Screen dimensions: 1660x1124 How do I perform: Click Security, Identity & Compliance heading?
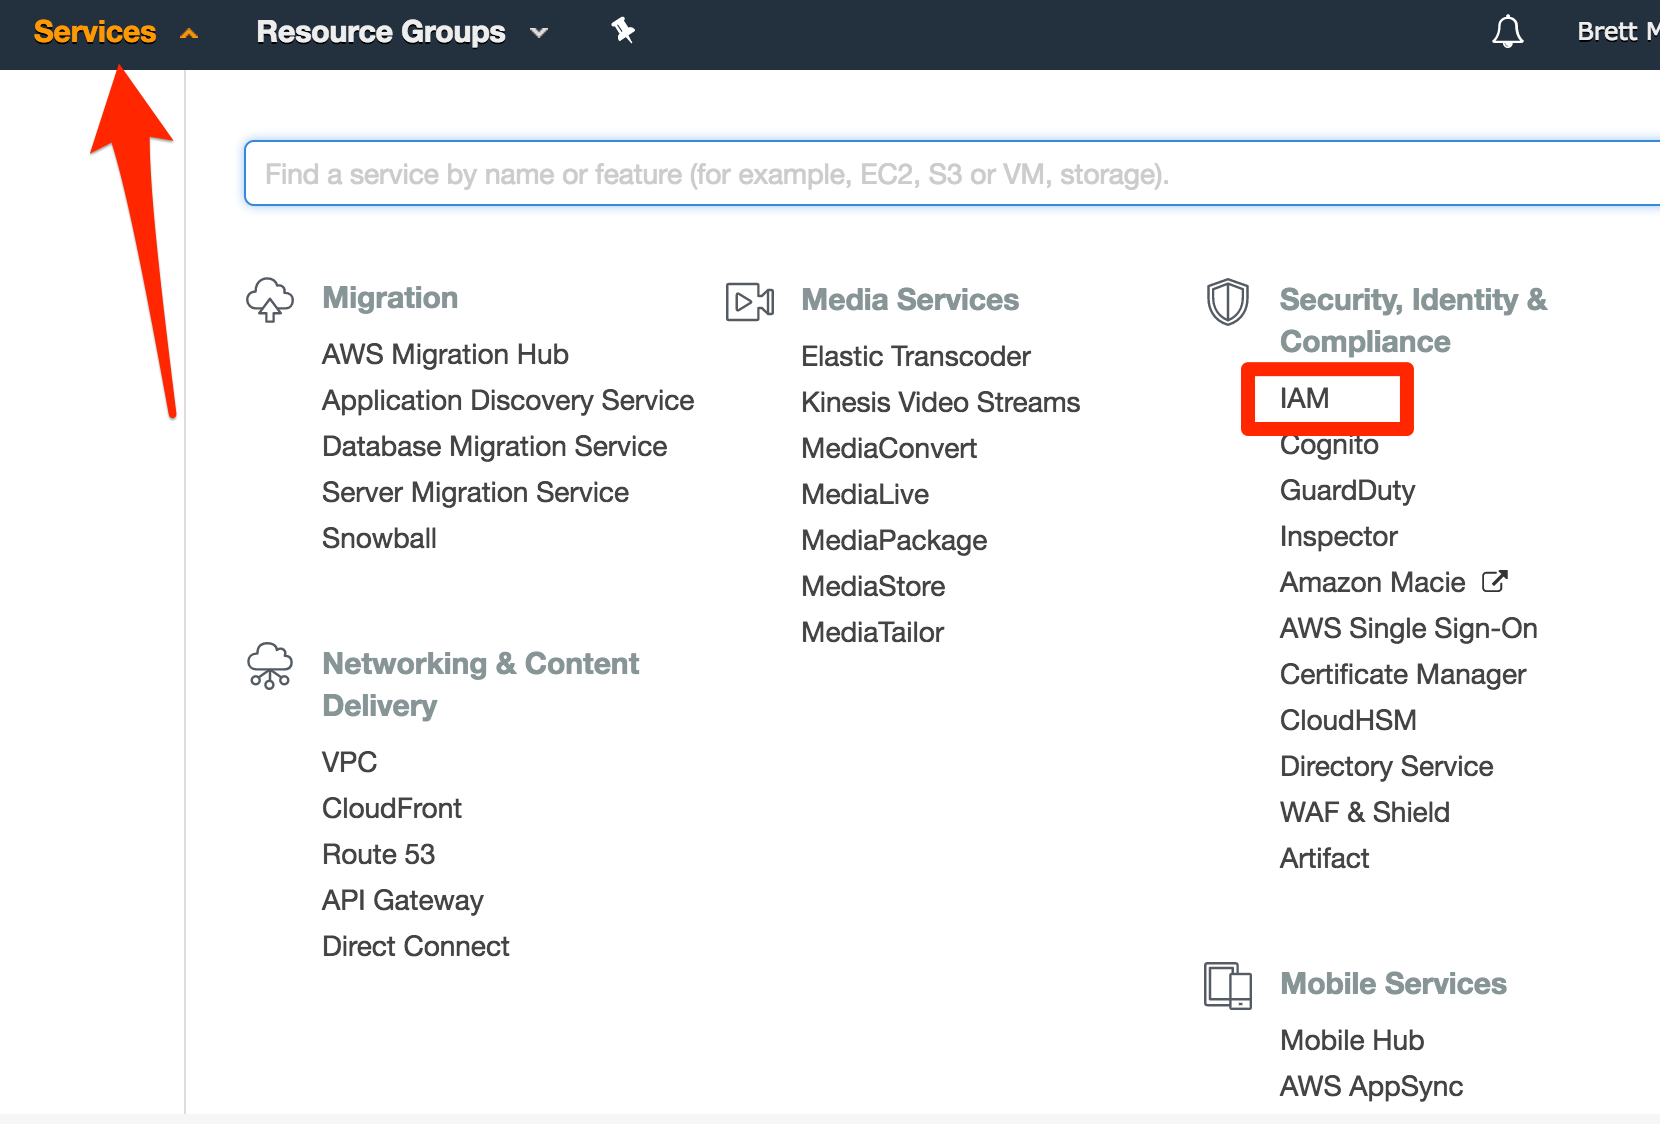1413,320
